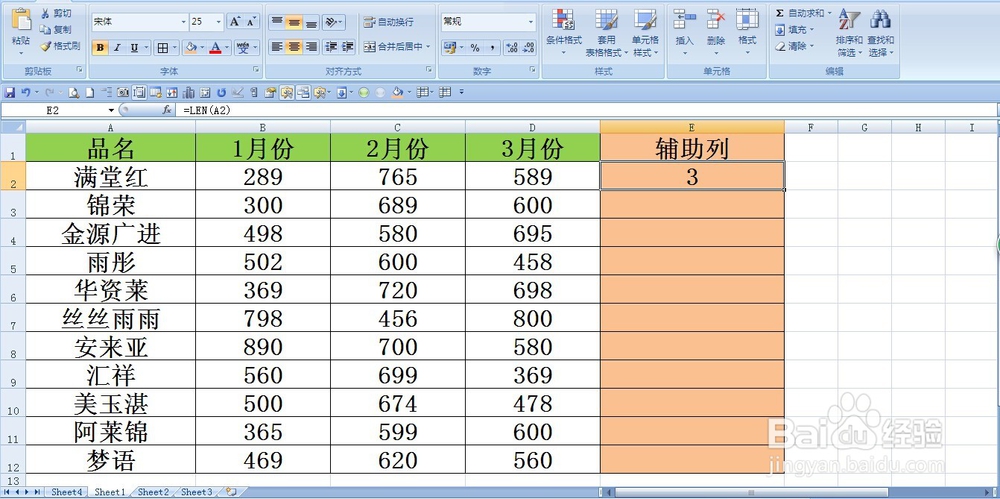Align text right
1000x499 pixels.
pyautogui.click(x=311, y=47)
